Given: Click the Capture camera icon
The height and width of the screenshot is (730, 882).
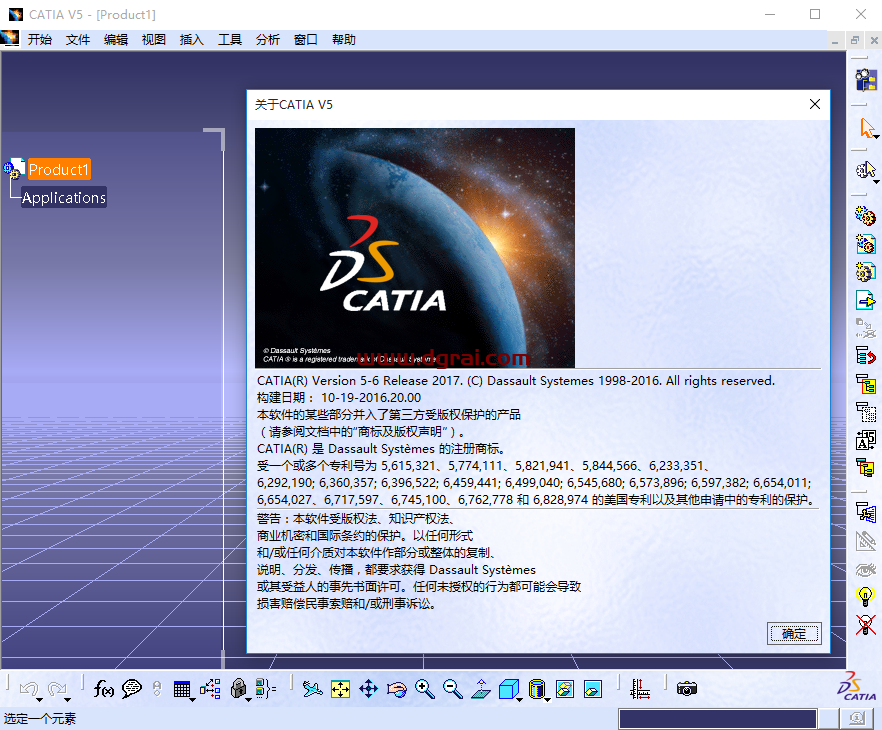Looking at the screenshot, I should pos(687,688).
